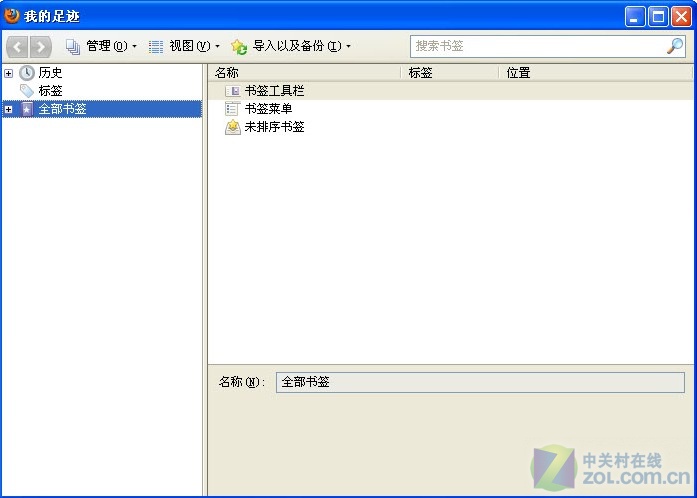
Task: Select 标签 in the sidebar
Action: (50, 91)
